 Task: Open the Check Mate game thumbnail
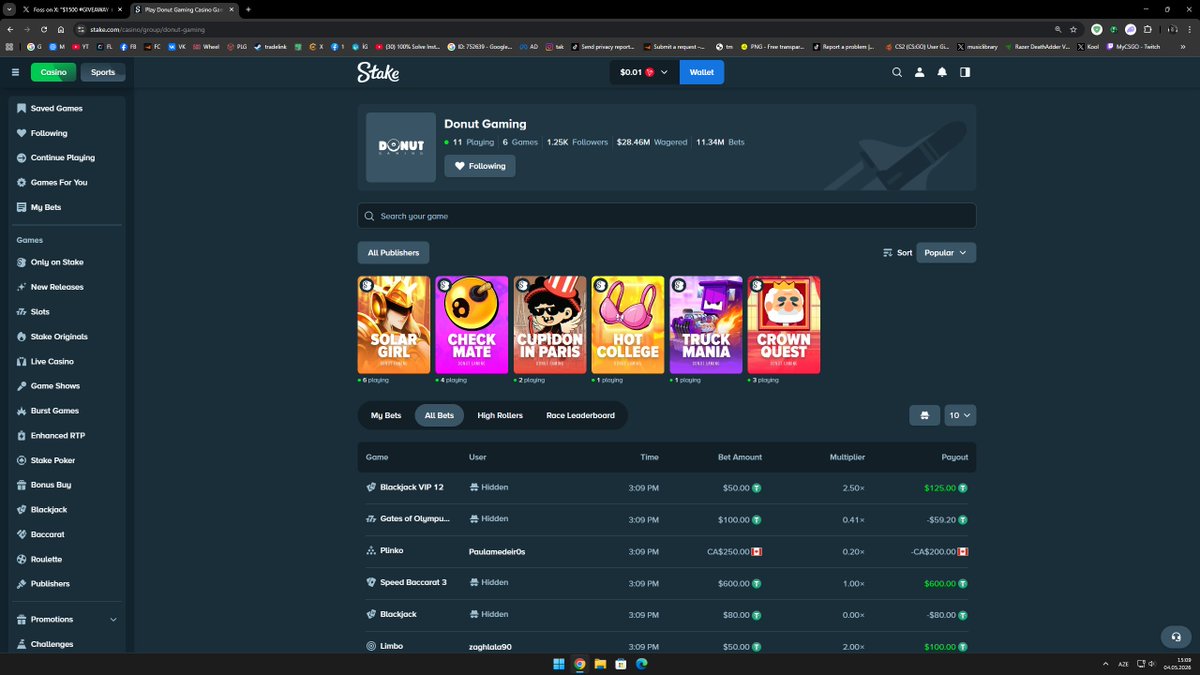(472, 325)
